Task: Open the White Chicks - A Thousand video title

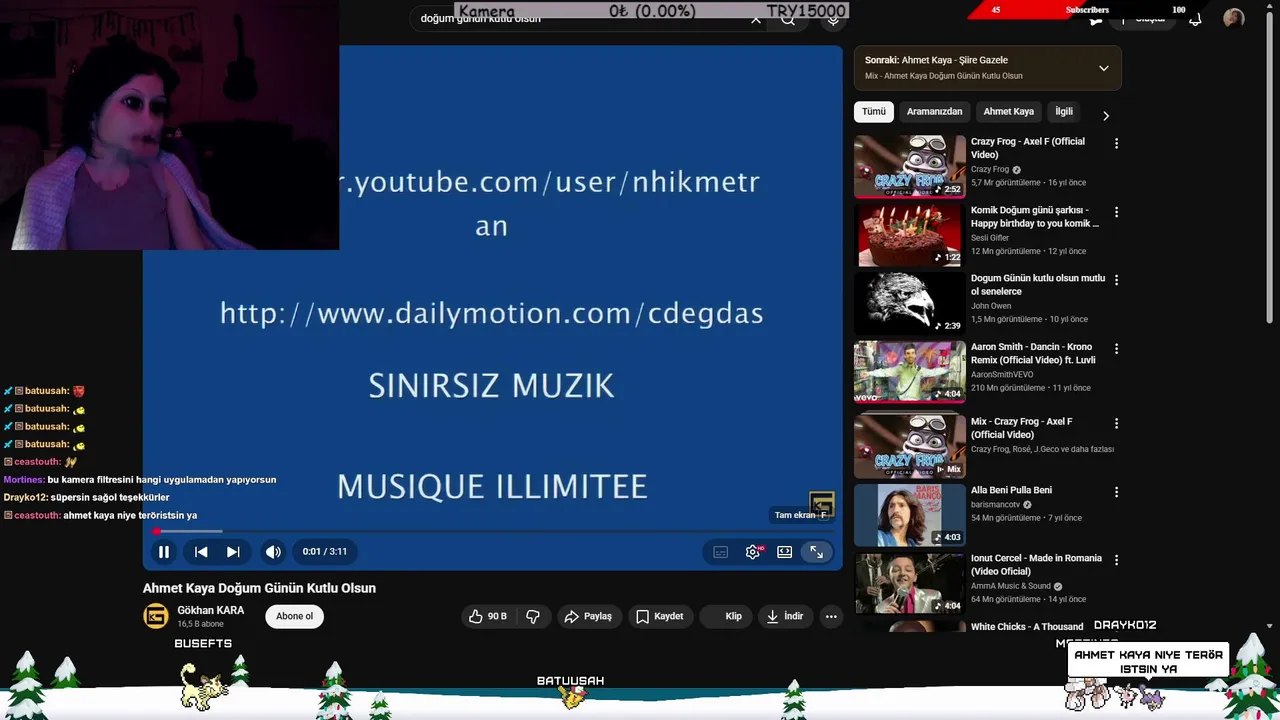Action: [1027, 626]
